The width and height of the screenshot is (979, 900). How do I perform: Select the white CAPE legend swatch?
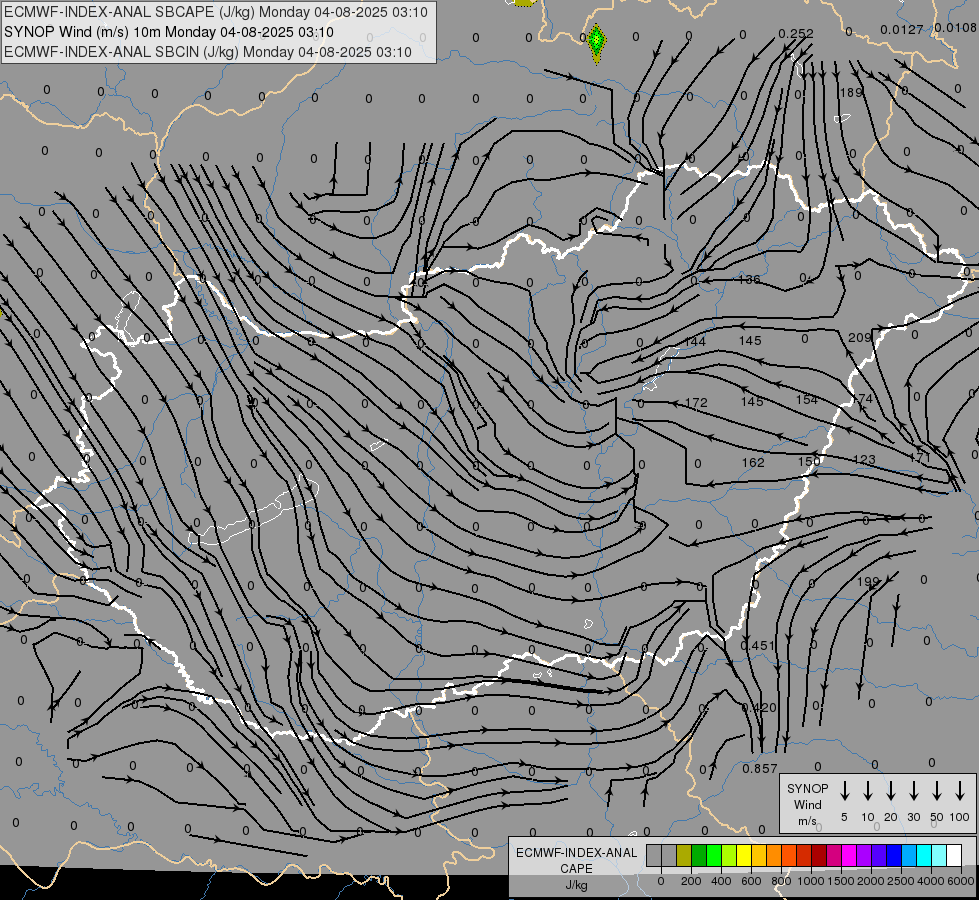point(954,855)
